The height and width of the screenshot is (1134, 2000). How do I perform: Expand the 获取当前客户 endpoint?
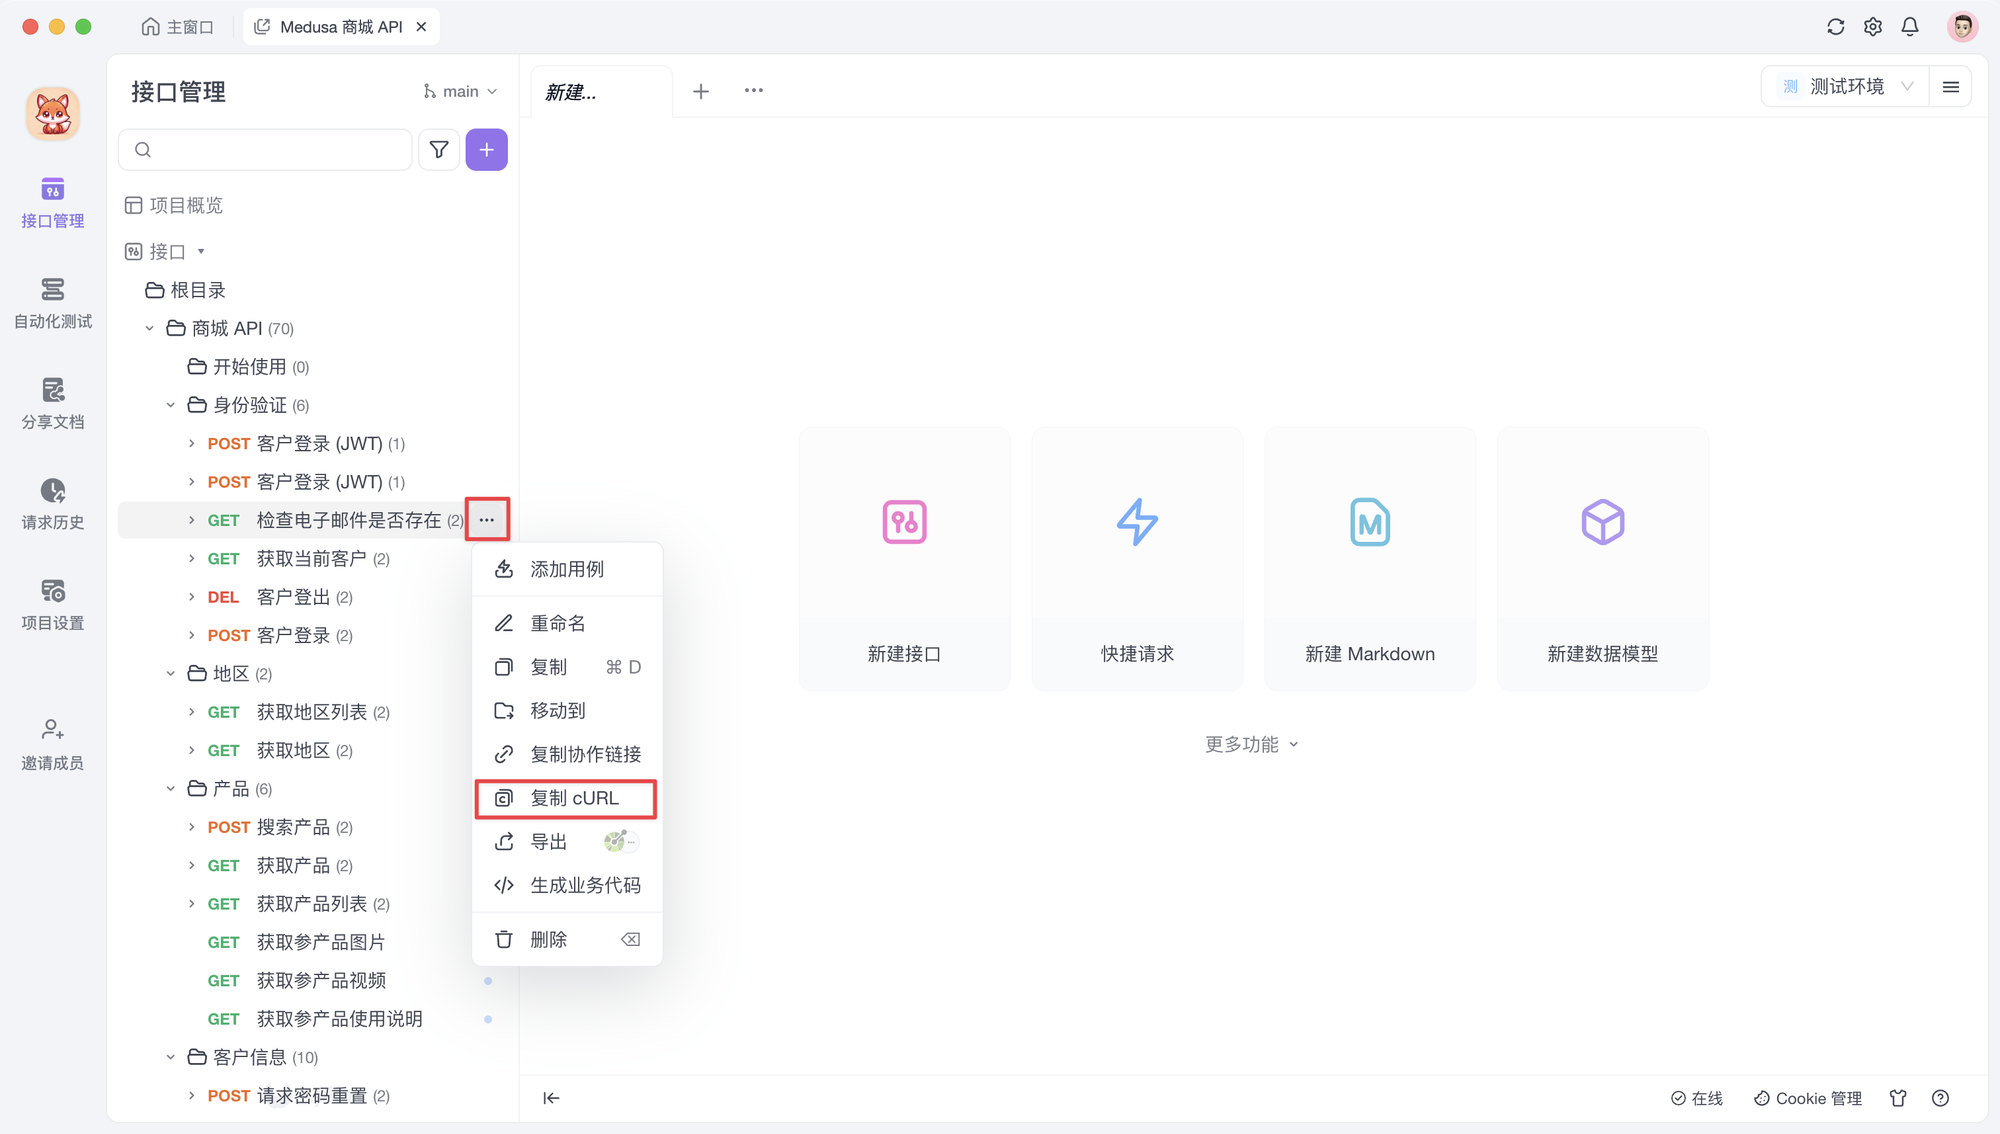[x=192, y=559]
